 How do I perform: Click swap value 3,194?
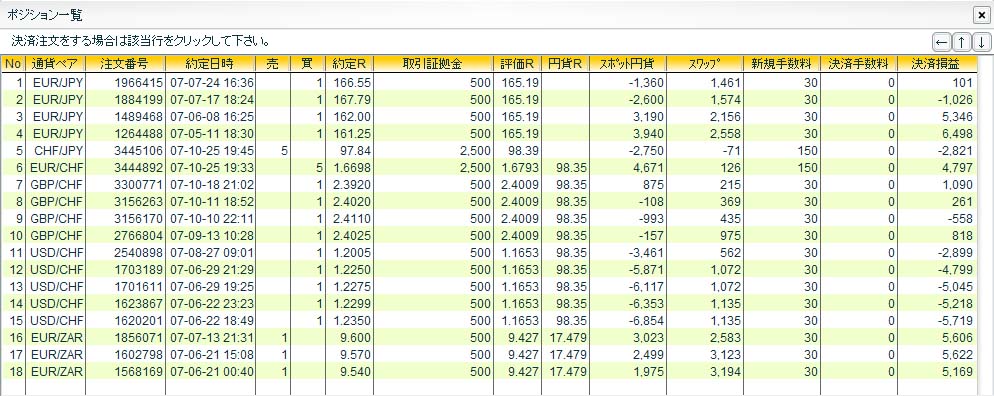(726, 372)
